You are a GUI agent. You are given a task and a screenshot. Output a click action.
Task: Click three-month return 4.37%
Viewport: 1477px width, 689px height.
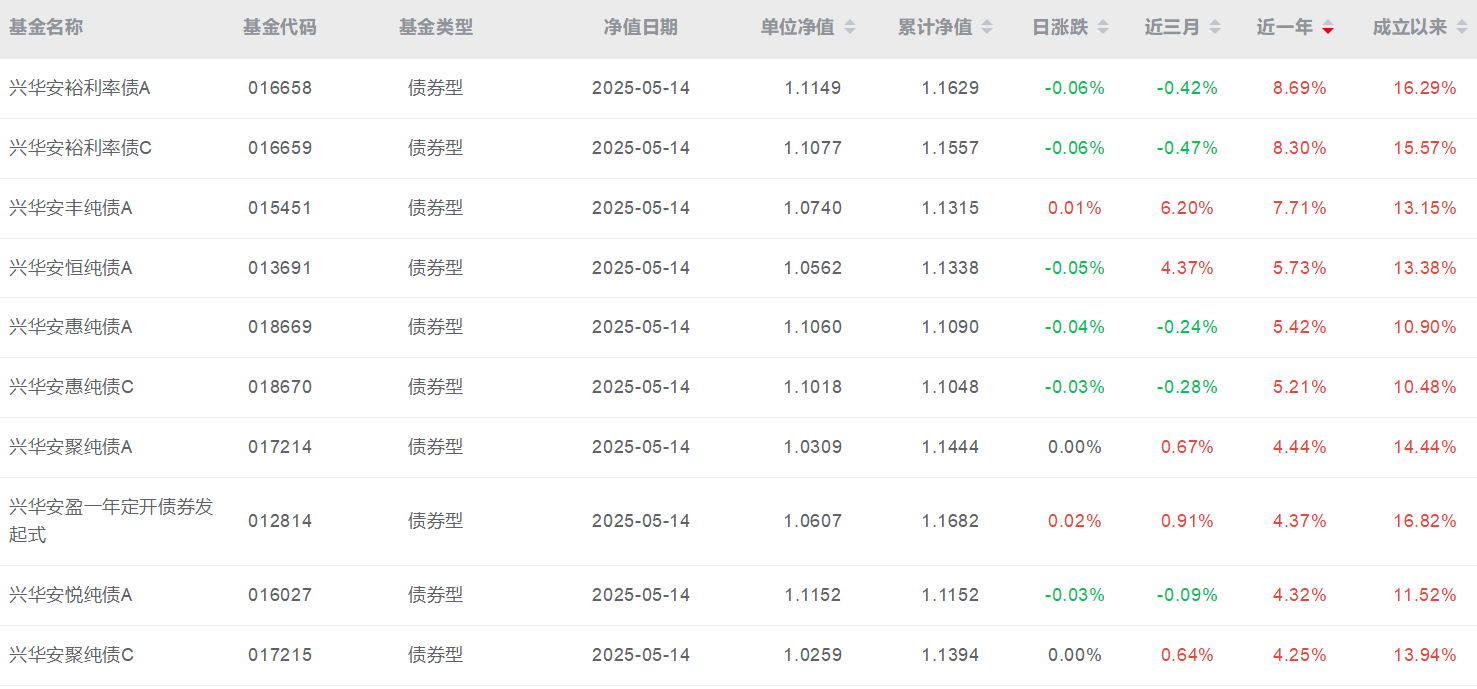point(1187,268)
